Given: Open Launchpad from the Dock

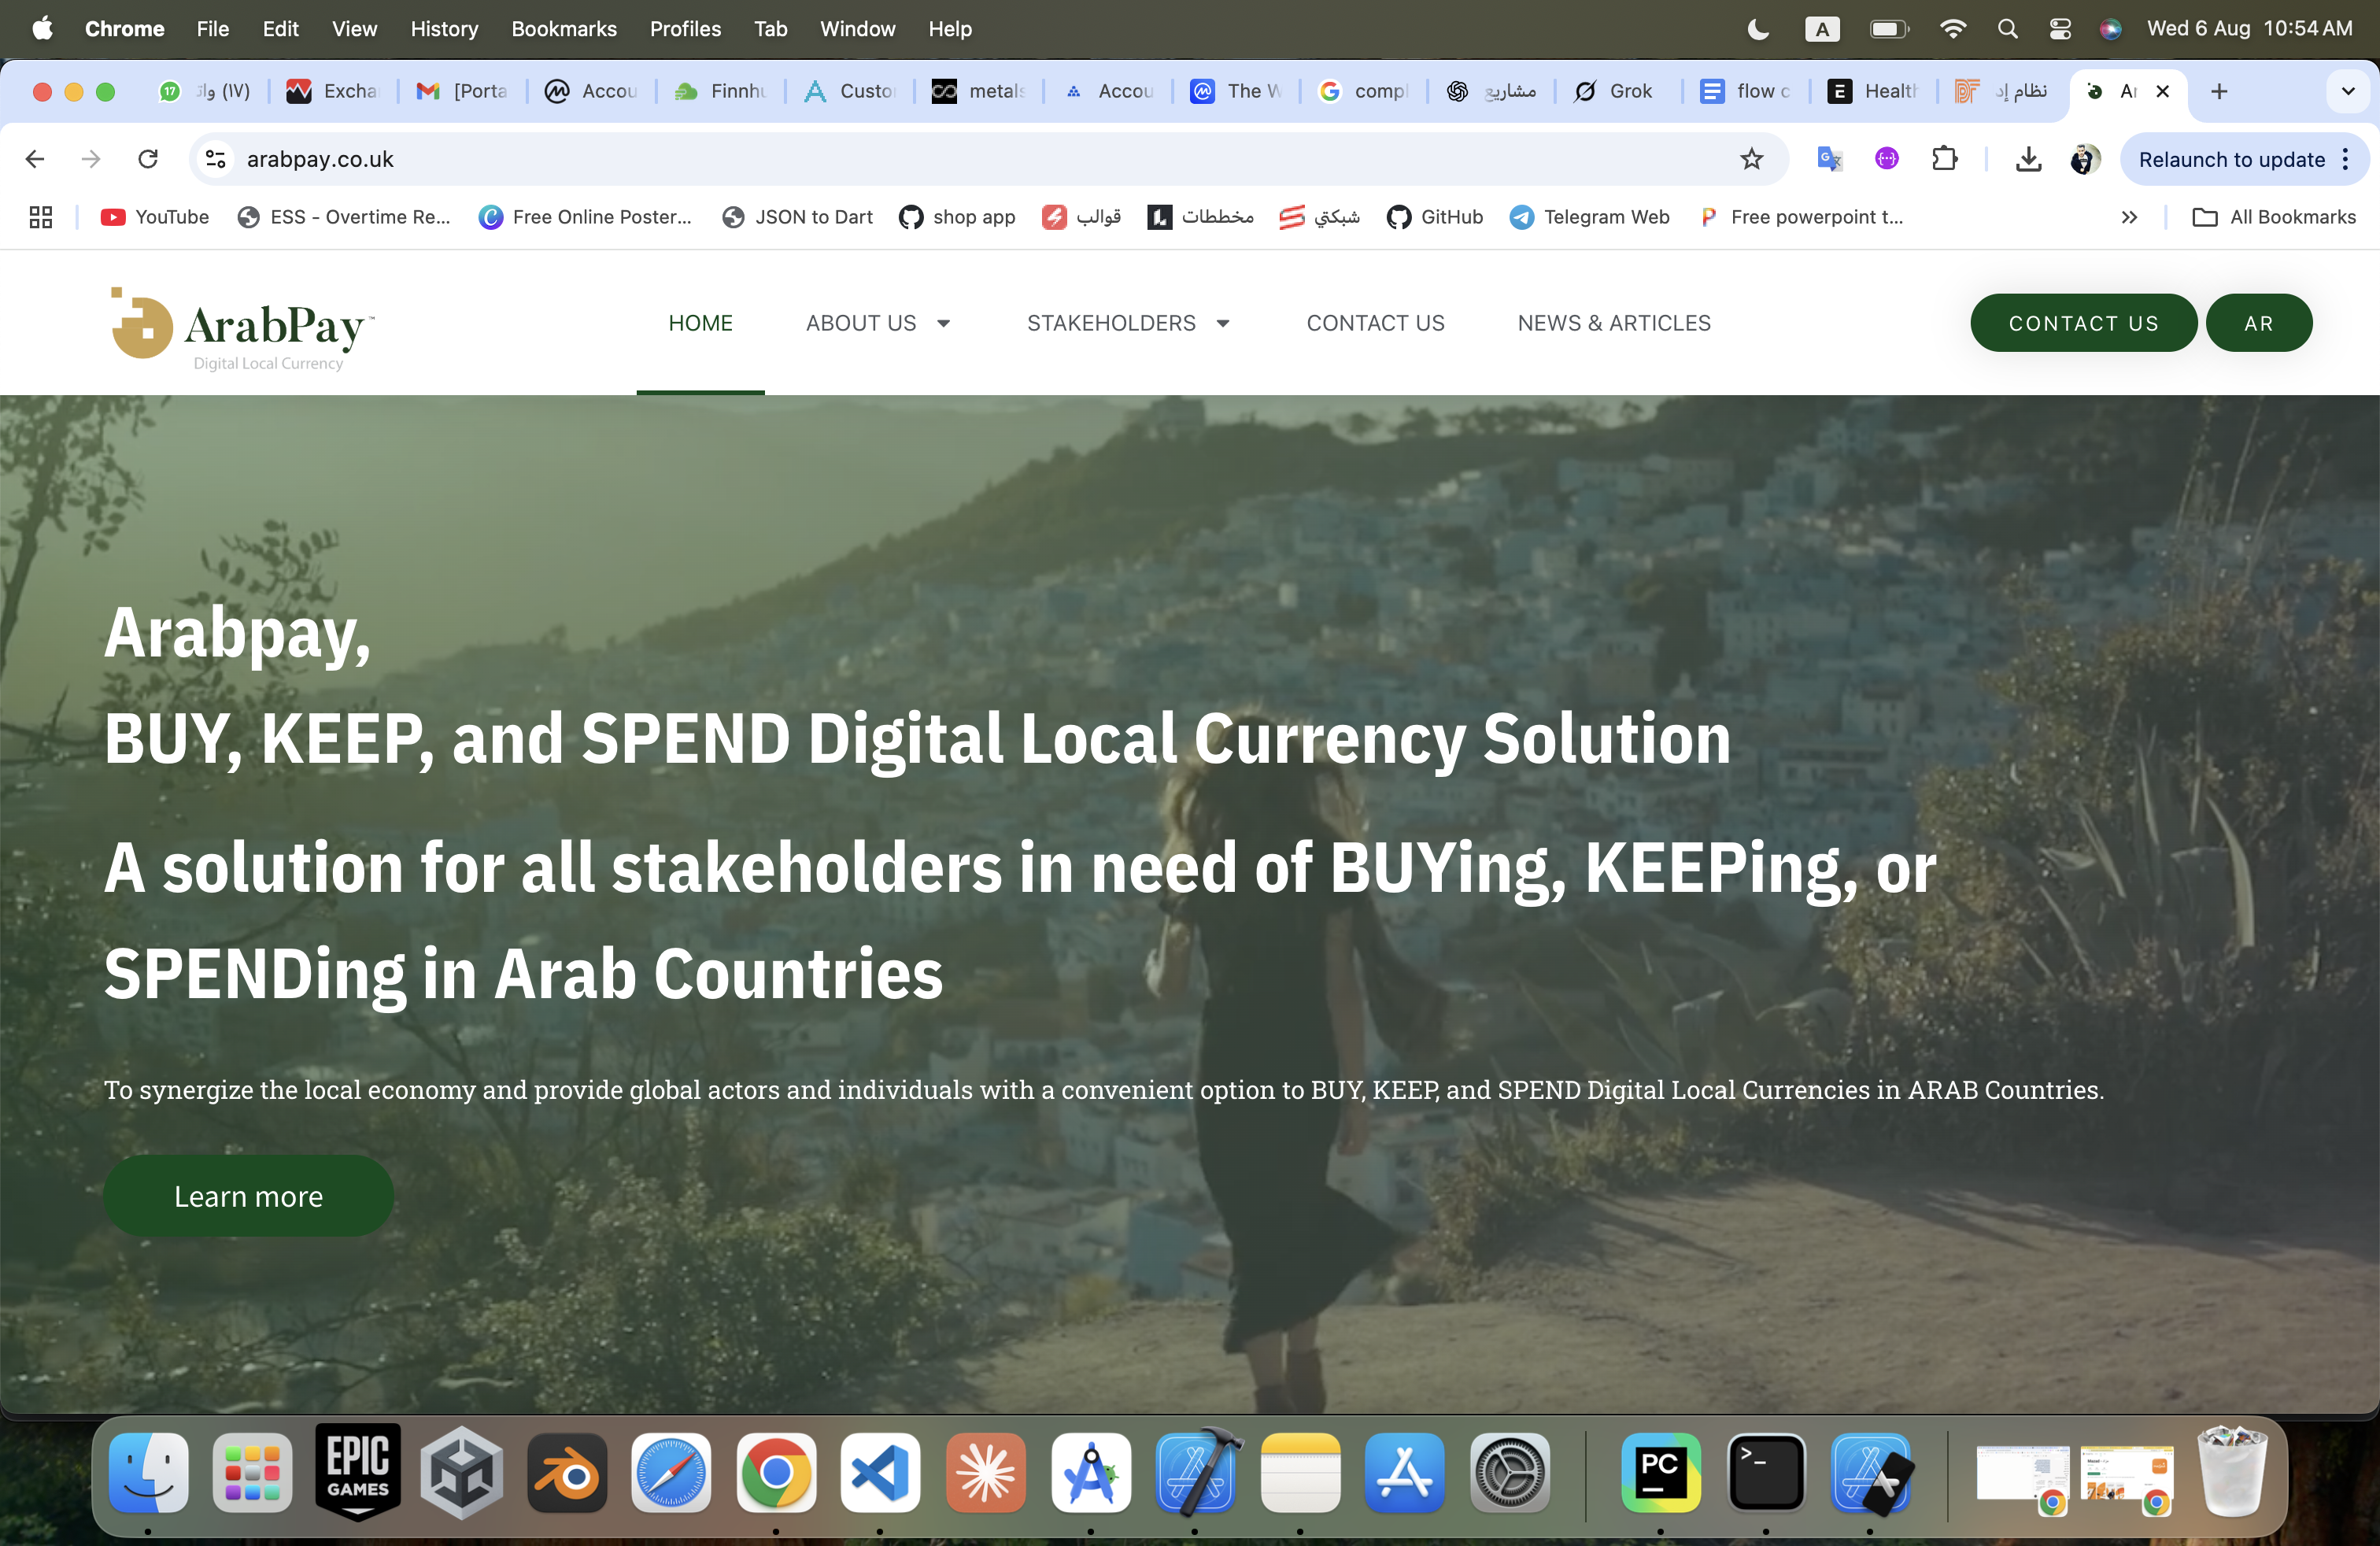Looking at the screenshot, I should (252, 1472).
